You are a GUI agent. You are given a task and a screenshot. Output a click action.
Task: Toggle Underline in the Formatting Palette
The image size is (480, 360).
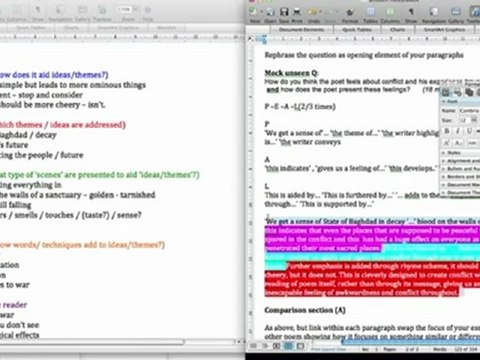pos(469,131)
